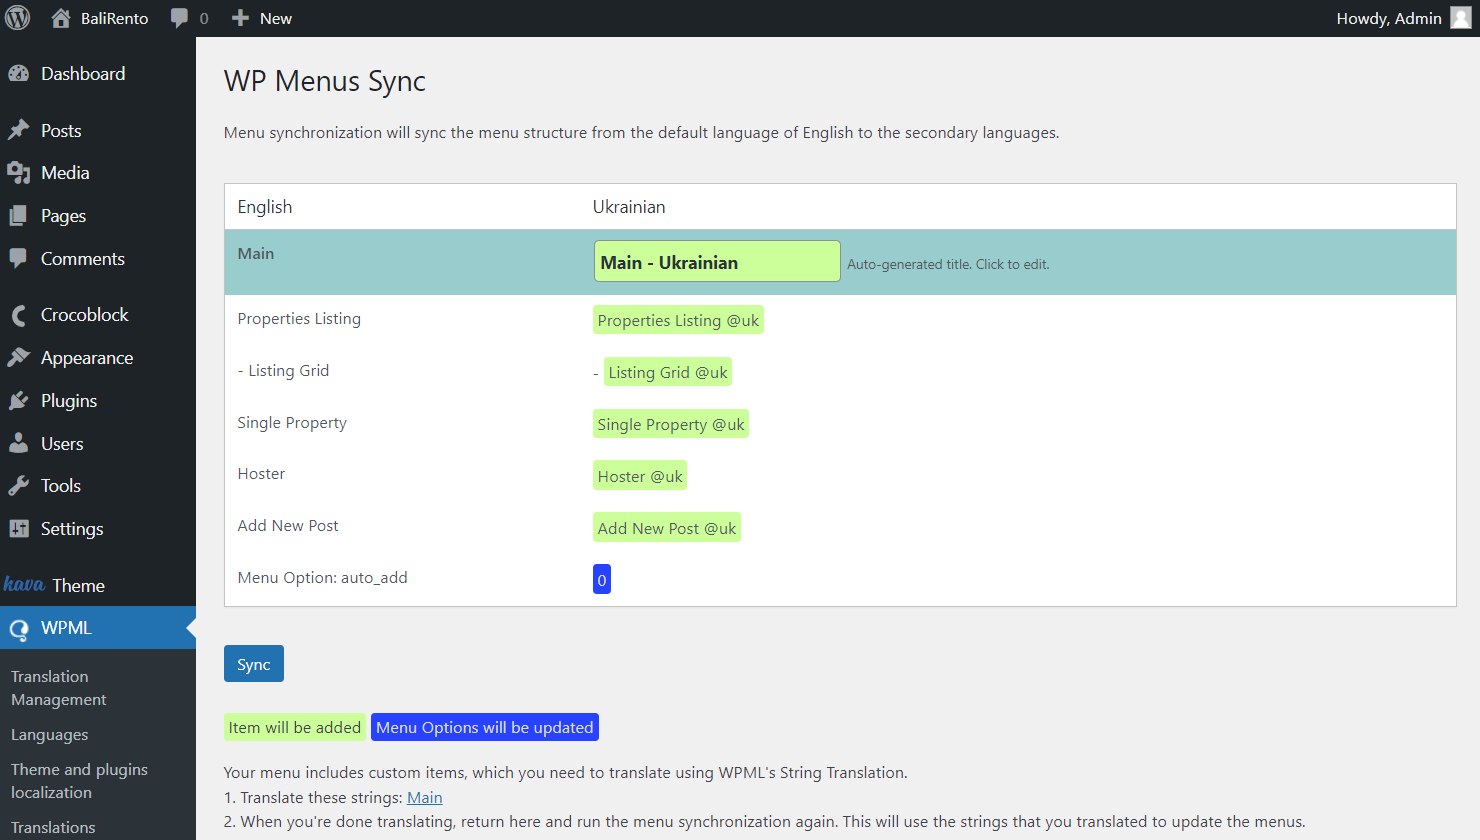Click the Properties Listing @uk item
Viewport: 1480px width, 840px height.
pos(678,320)
